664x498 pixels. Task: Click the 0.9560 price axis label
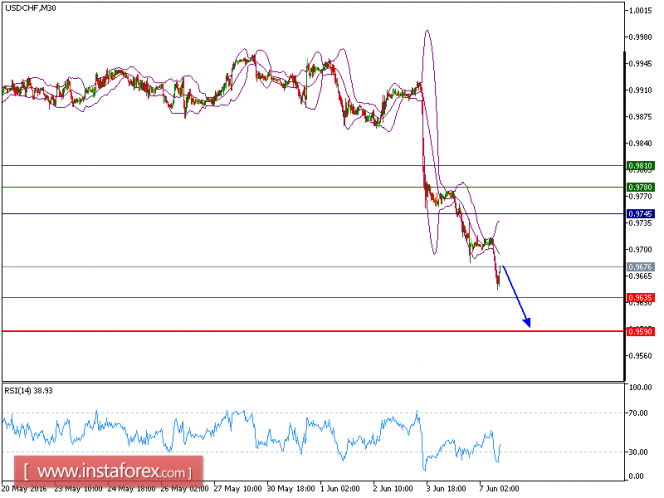pos(641,356)
